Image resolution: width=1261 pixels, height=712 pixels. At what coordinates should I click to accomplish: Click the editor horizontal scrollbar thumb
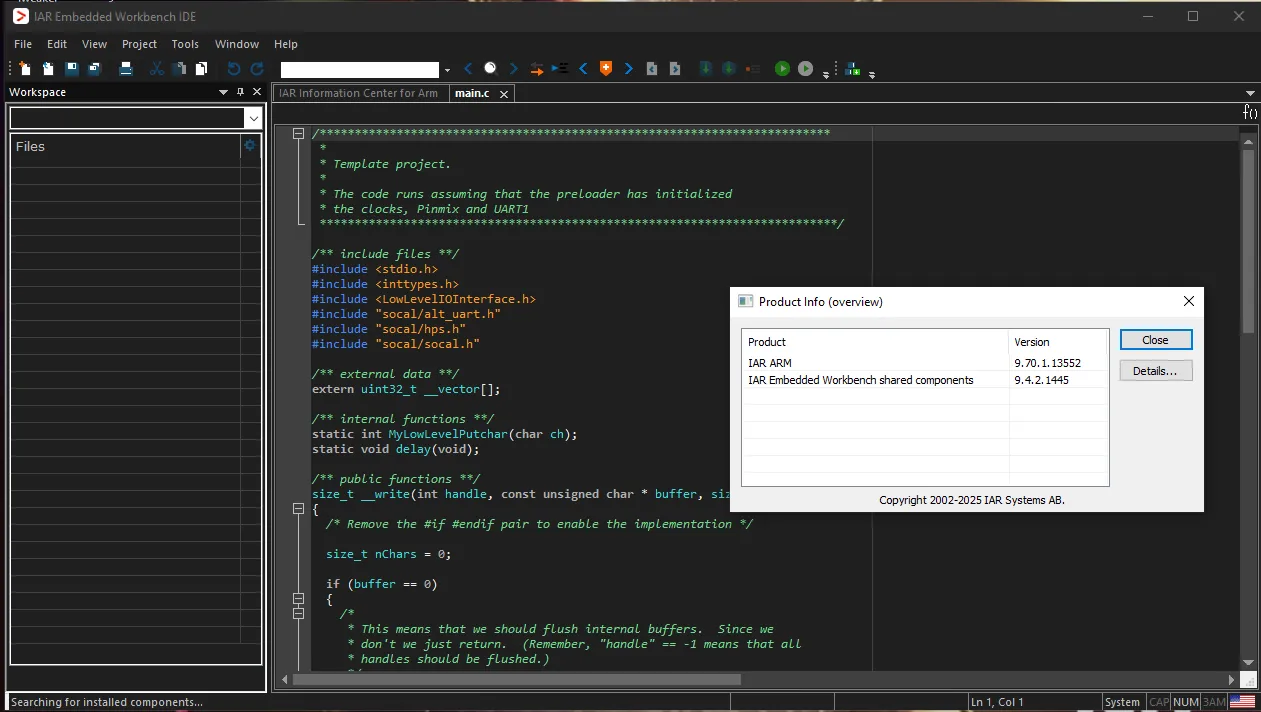[517, 679]
